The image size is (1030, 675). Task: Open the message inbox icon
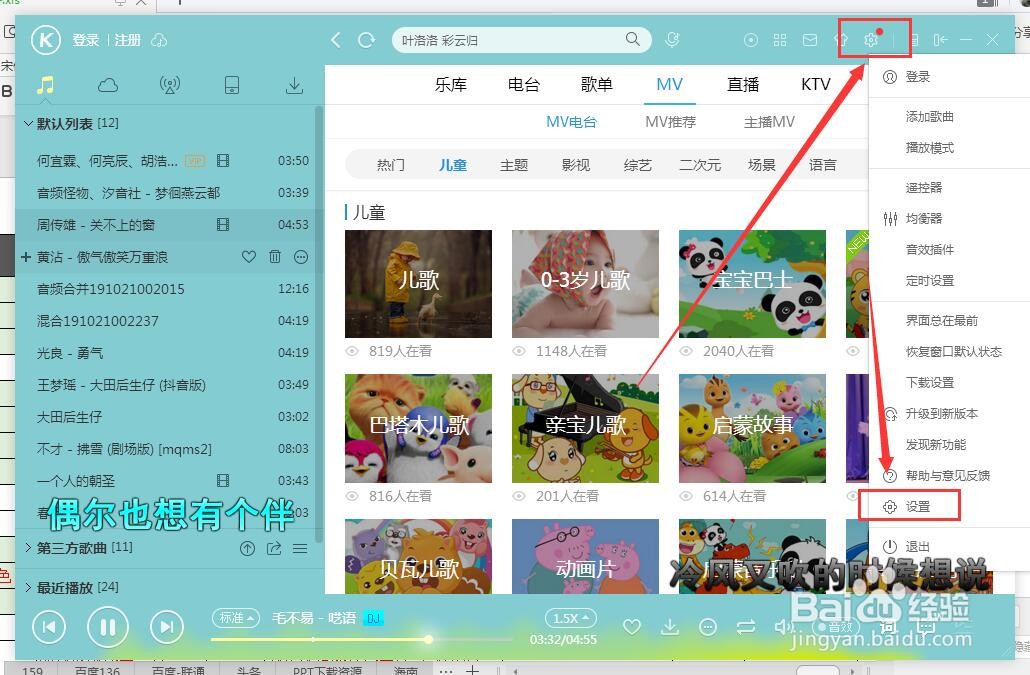[810, 40]
